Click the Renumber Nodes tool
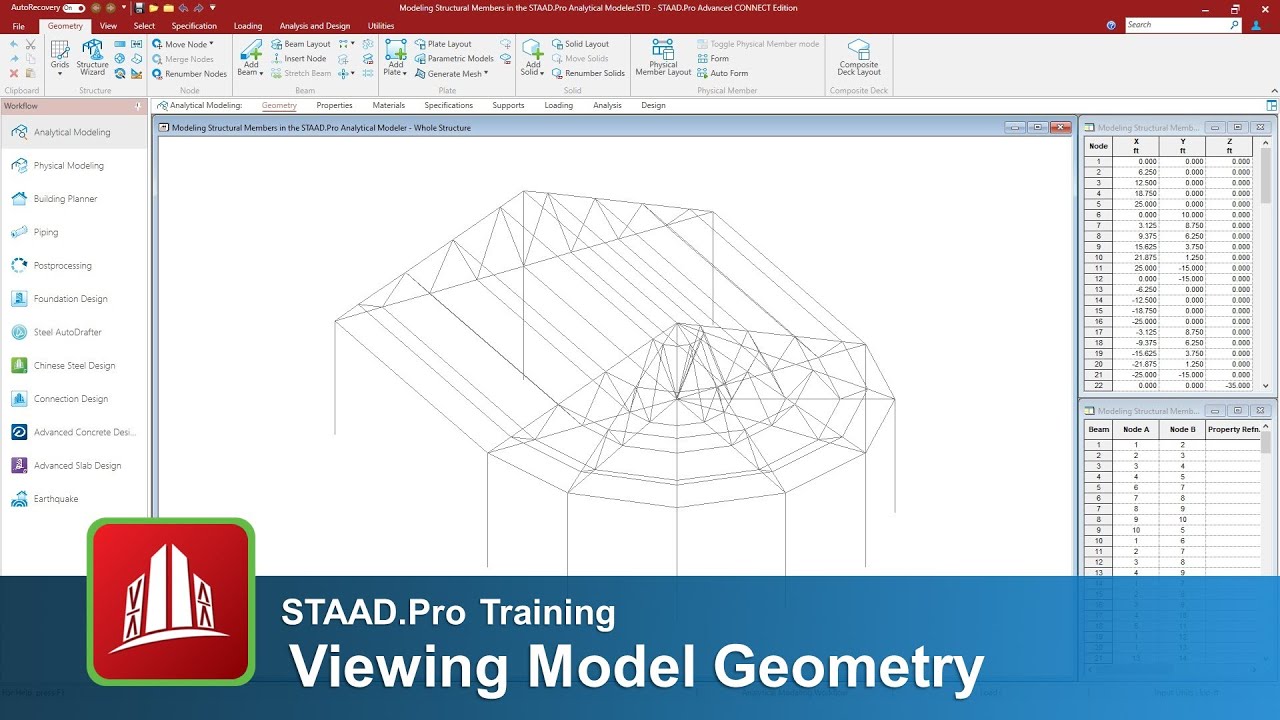The image size is (1280, 720). tap(189, 73)
